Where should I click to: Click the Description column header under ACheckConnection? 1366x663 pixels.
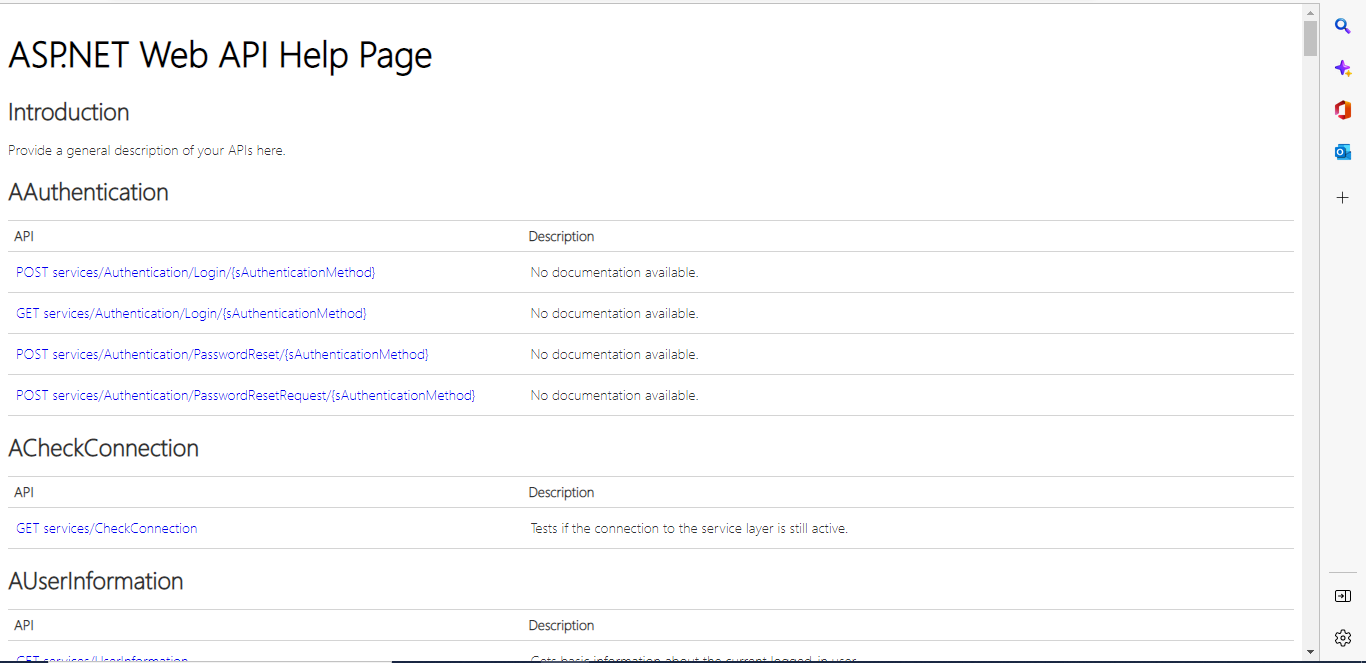click(x=561, y=492)
